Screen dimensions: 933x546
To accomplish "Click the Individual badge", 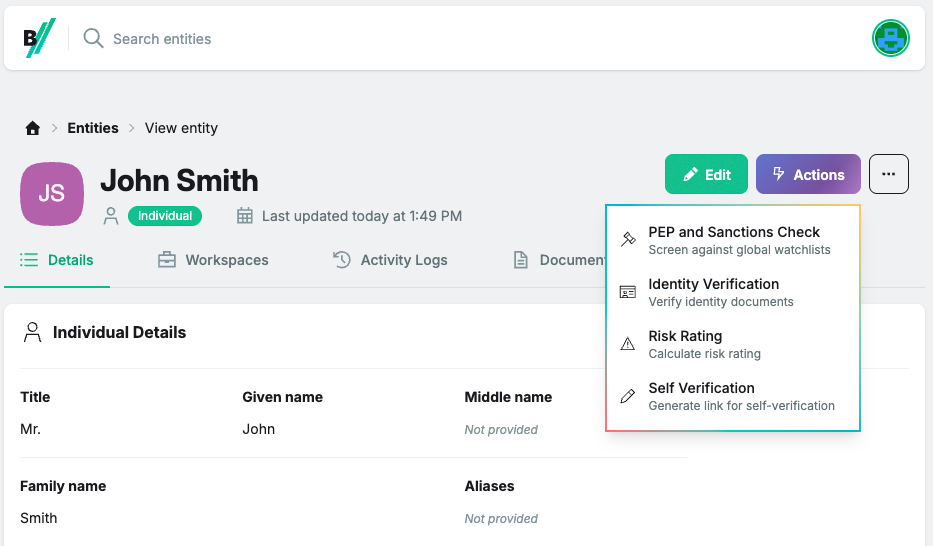I will 165,216.
